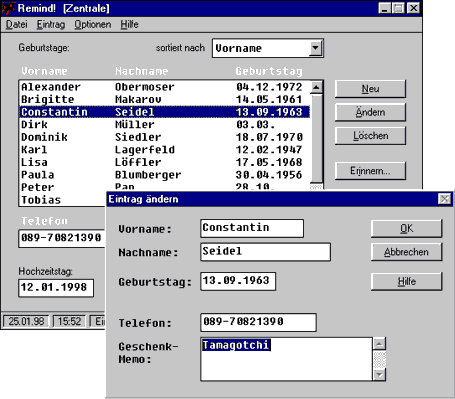This screenshot has height=399, width=455.
Task: Select the Dominik Siedler row
Action: point(165,137)
